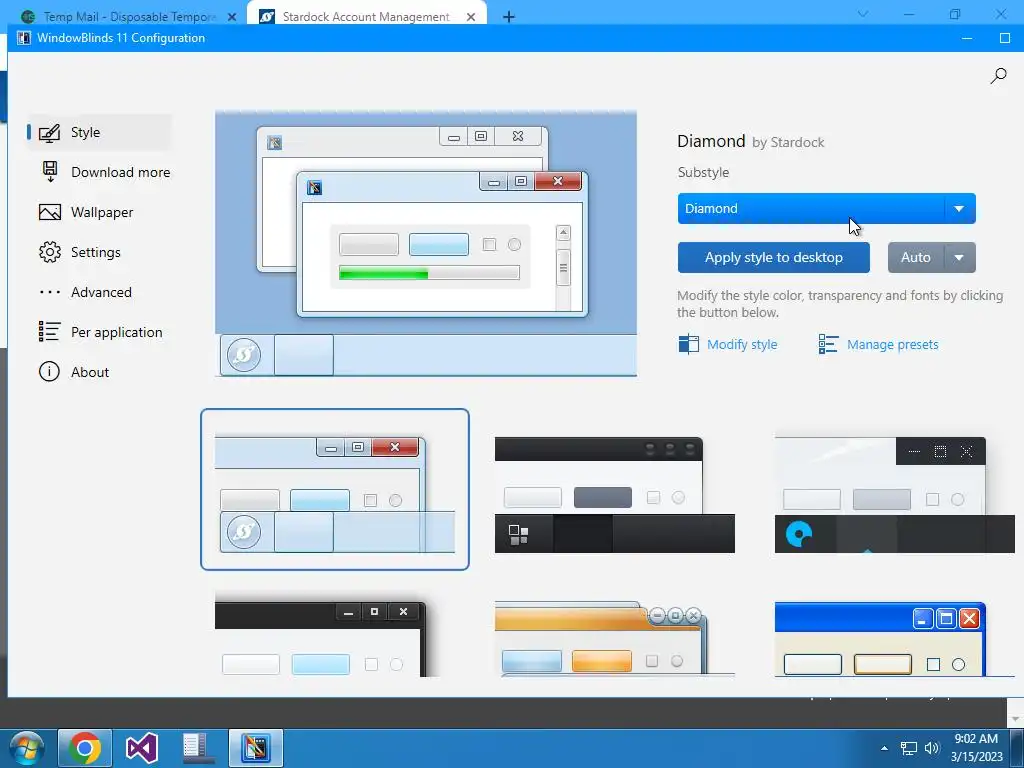
Task: Open Advanced options
Action: click(x=98, y=292)
